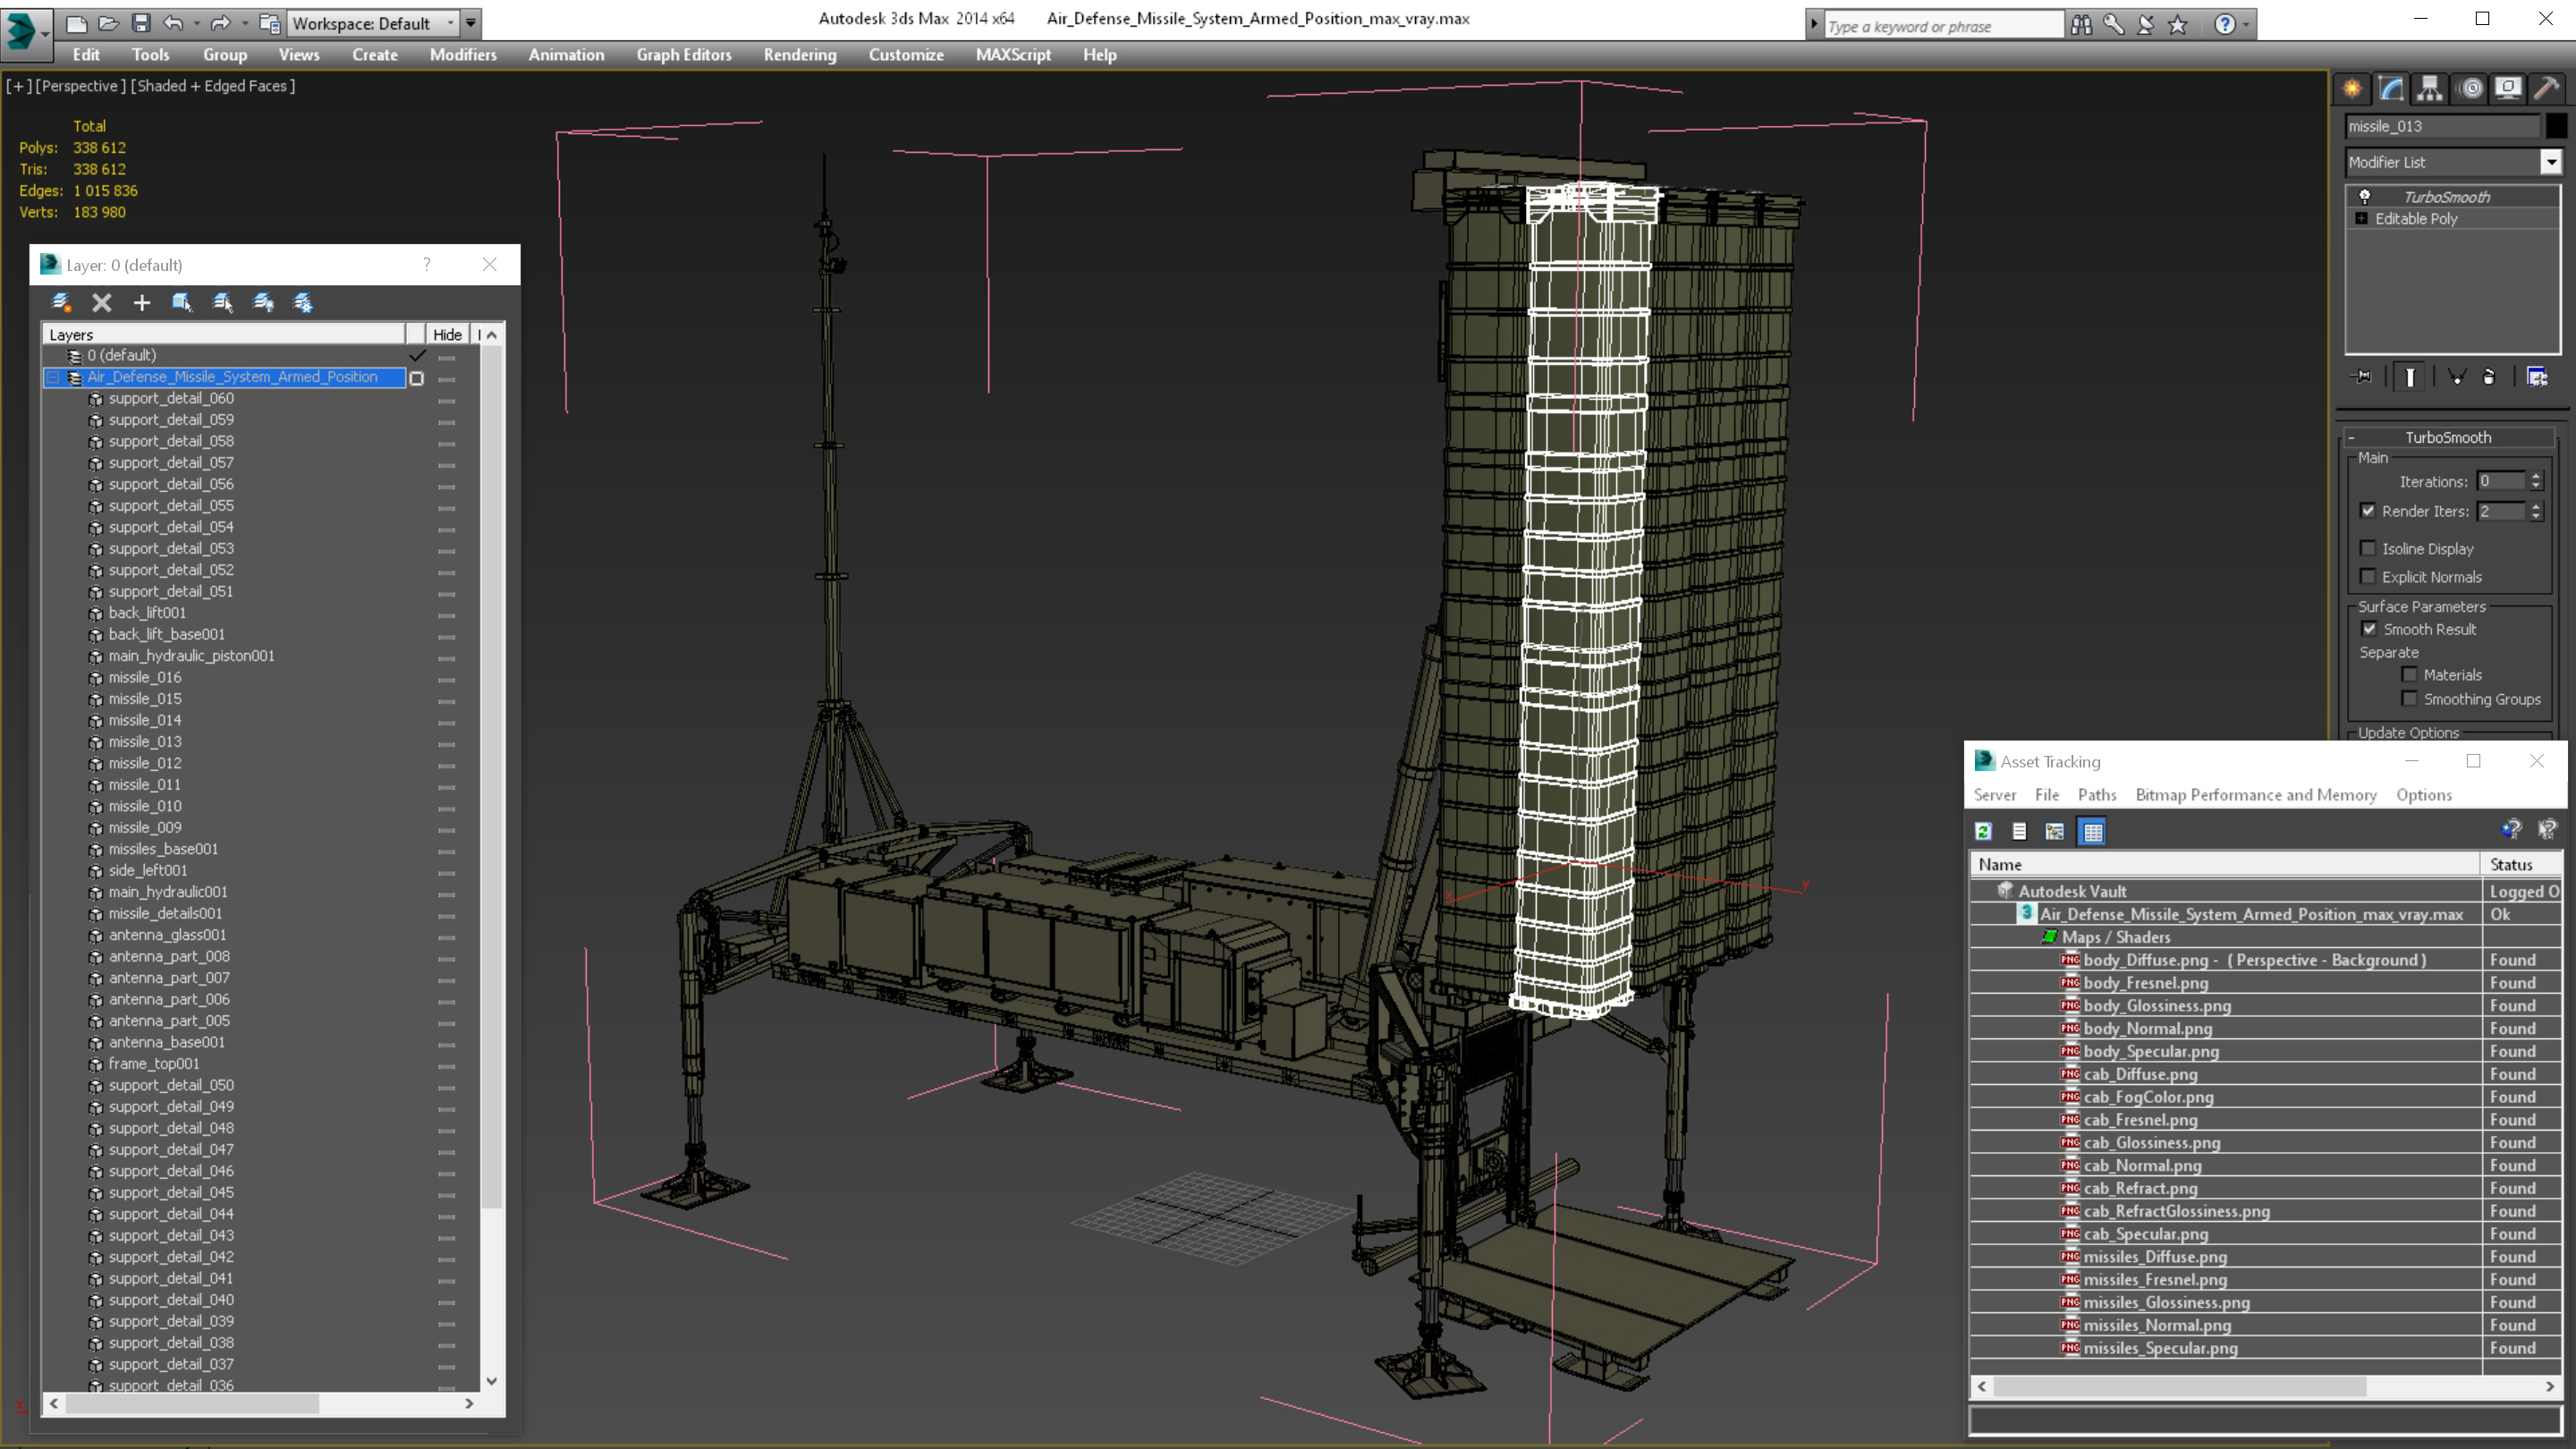
Task: Click Refresh icon in Asset Tracking toolbar
Action: click(x=1984, y=831)
